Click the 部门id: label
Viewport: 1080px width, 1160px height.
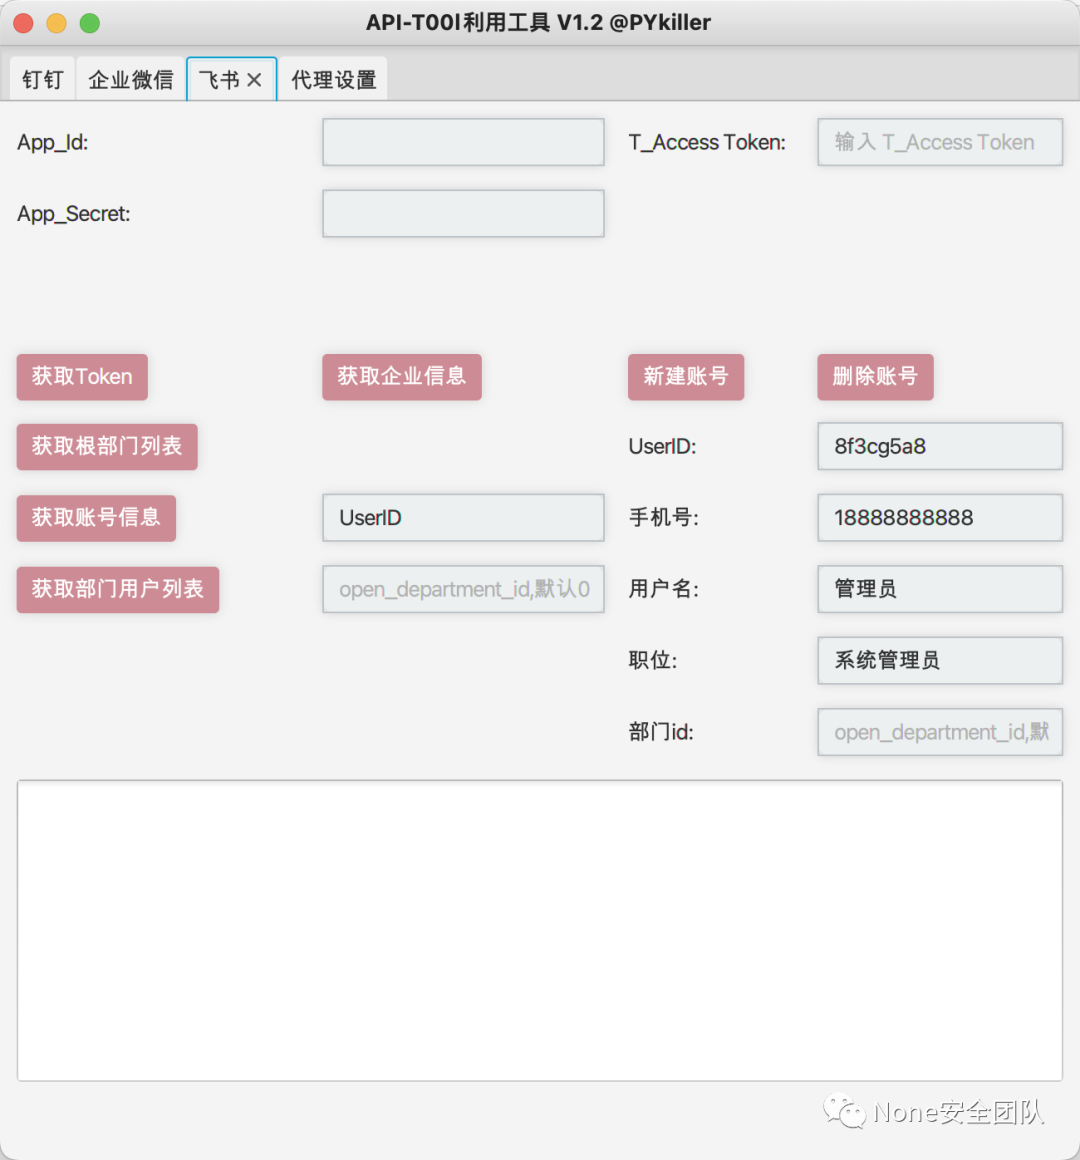pos(661,732)
